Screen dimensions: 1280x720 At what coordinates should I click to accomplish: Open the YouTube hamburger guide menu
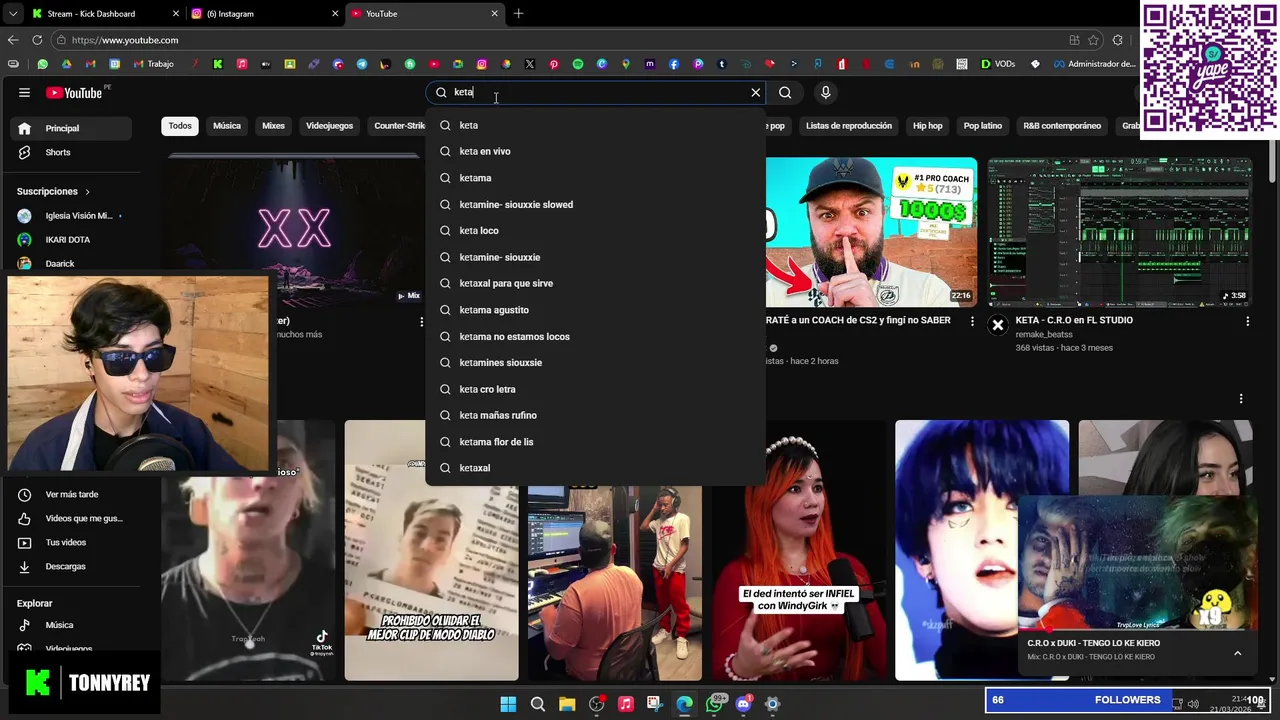coord(24,93)
